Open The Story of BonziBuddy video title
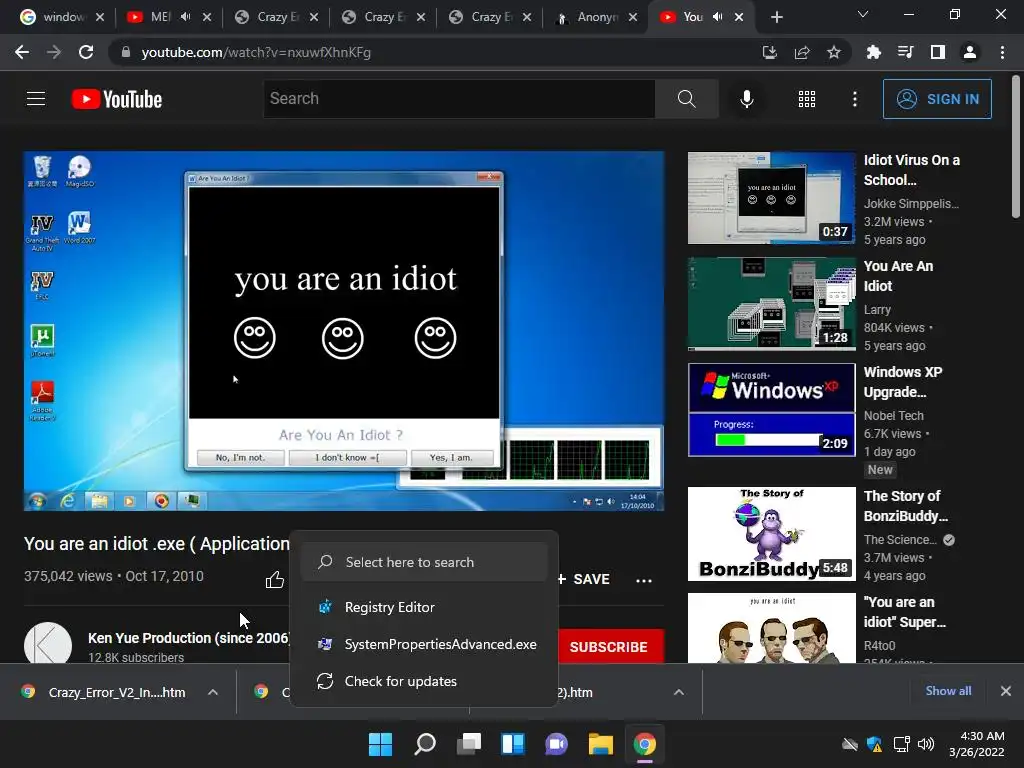Screen dimensions: 1024x768 (905, 505)
